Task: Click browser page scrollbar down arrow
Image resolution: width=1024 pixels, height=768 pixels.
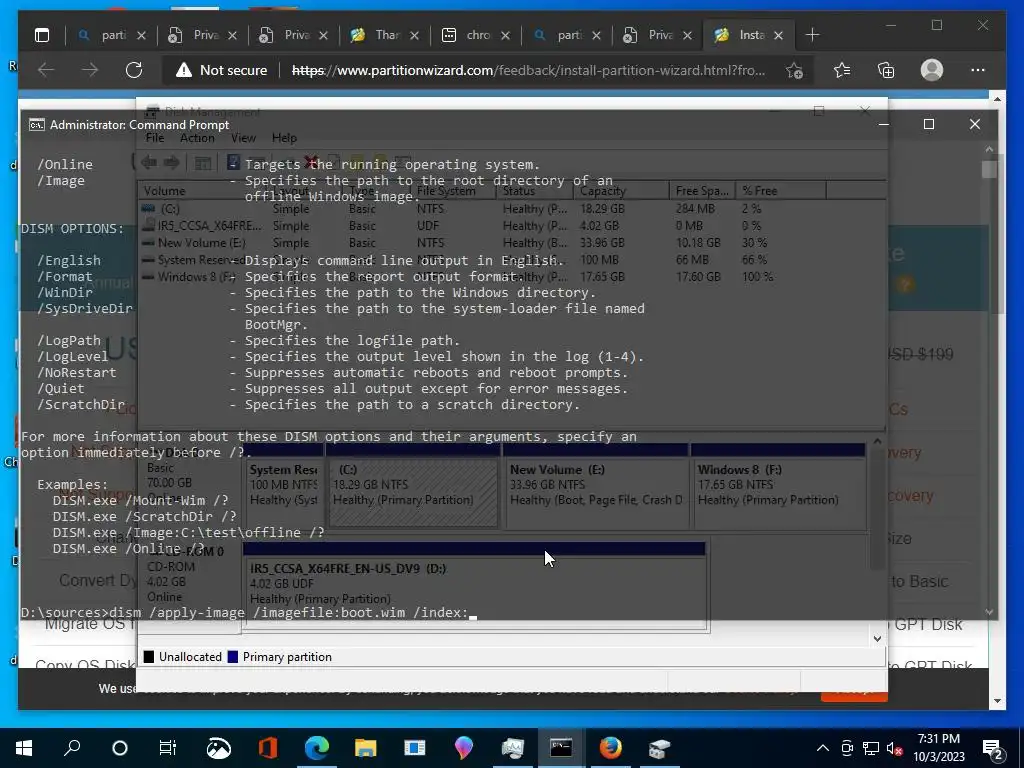Action: pos(997,701)
